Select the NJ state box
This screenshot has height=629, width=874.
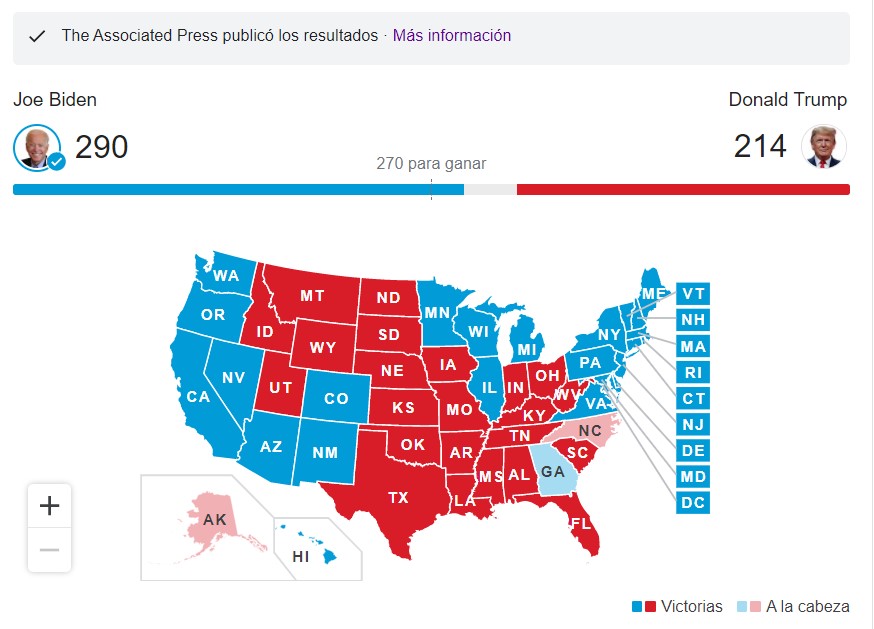pyautogui.click(x=693, y=424)
